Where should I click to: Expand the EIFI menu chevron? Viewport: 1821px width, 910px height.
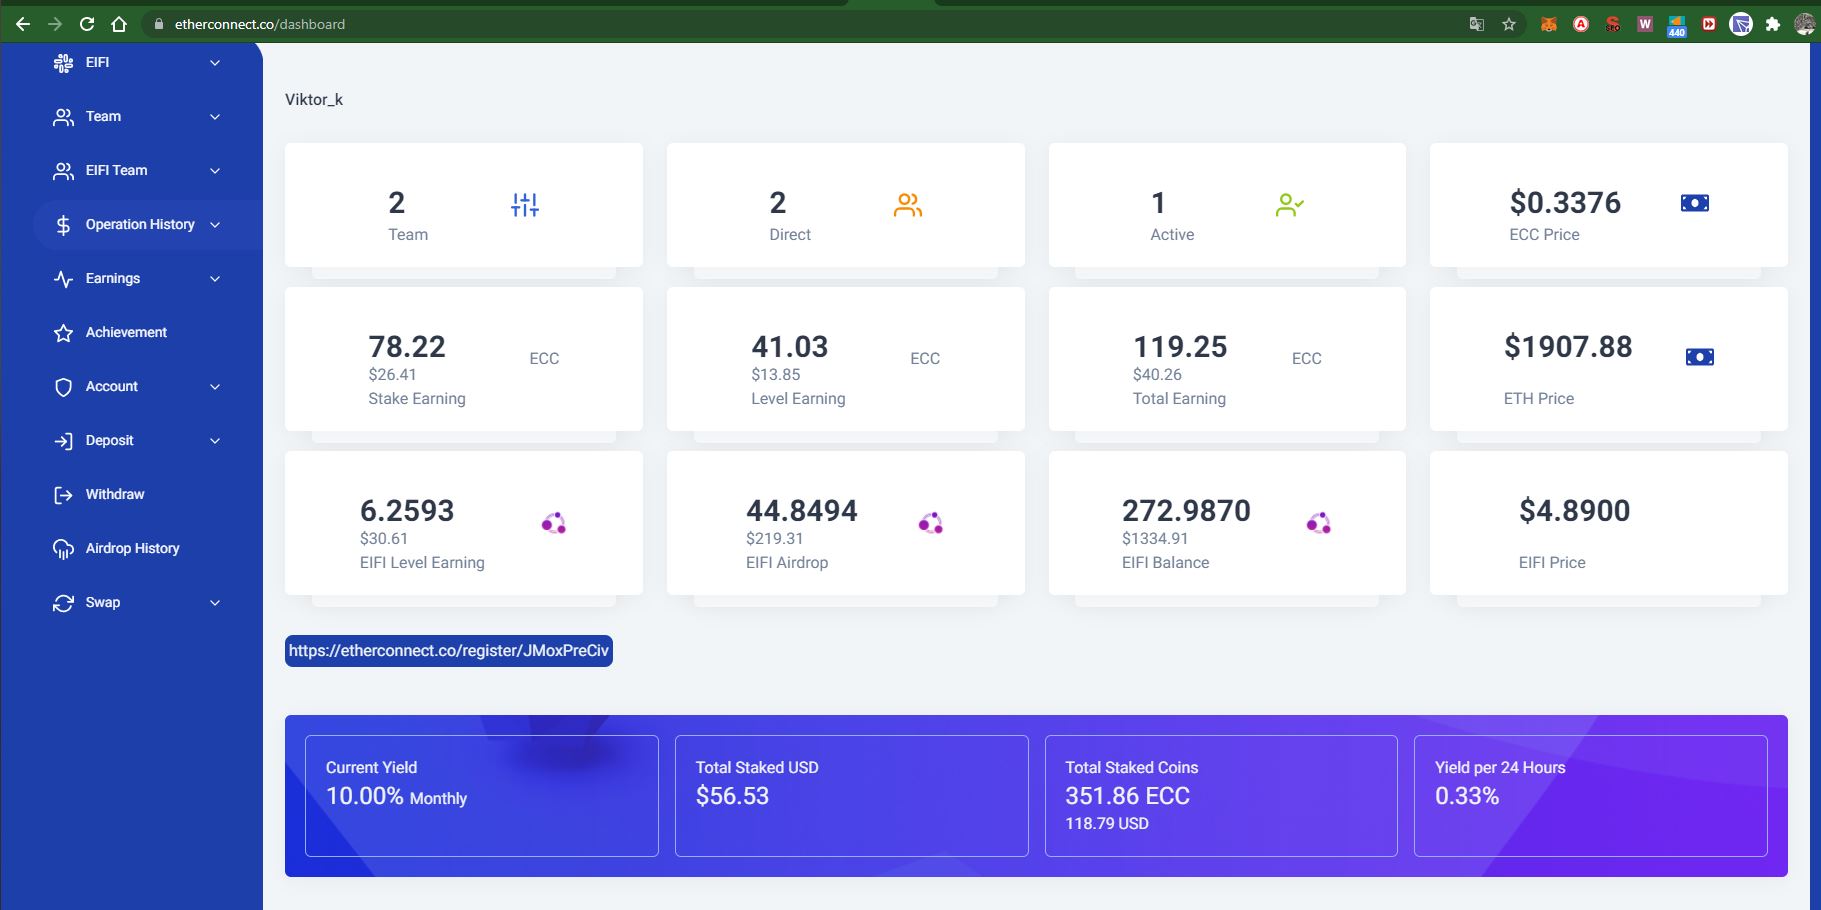coord(215,63)
